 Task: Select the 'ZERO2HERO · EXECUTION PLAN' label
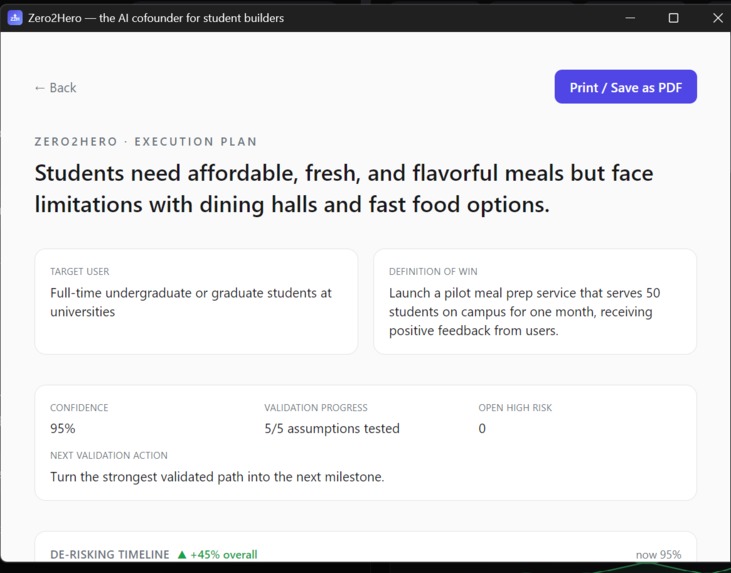(145, 142)
